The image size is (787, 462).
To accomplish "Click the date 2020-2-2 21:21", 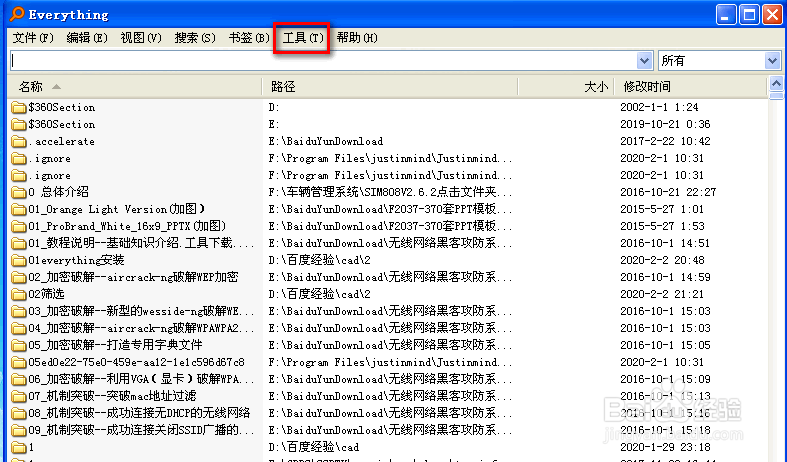I will tap(662, 294).
